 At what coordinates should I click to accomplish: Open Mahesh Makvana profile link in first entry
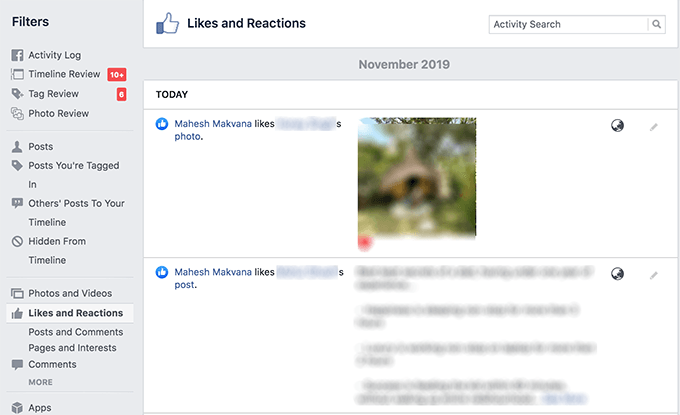coord(212,124)
